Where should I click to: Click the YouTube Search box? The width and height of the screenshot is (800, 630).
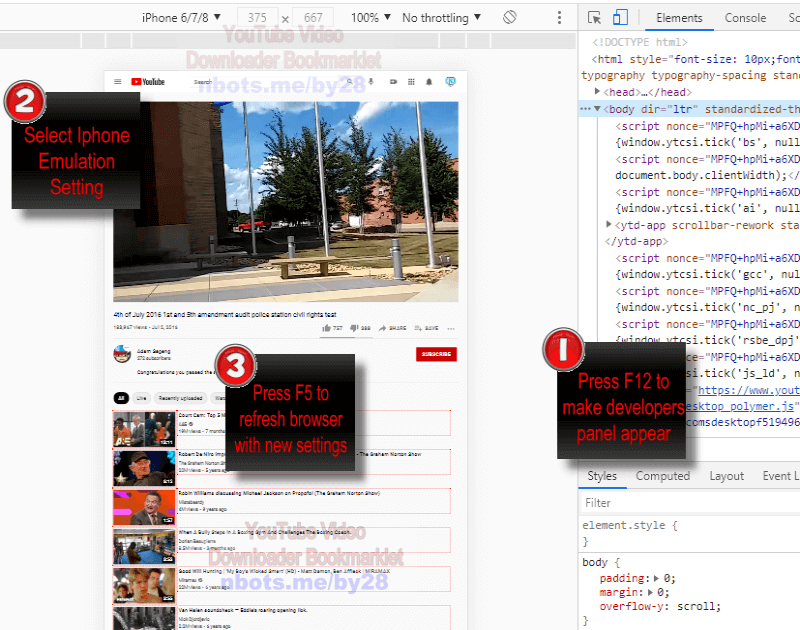tap(268, 82)
